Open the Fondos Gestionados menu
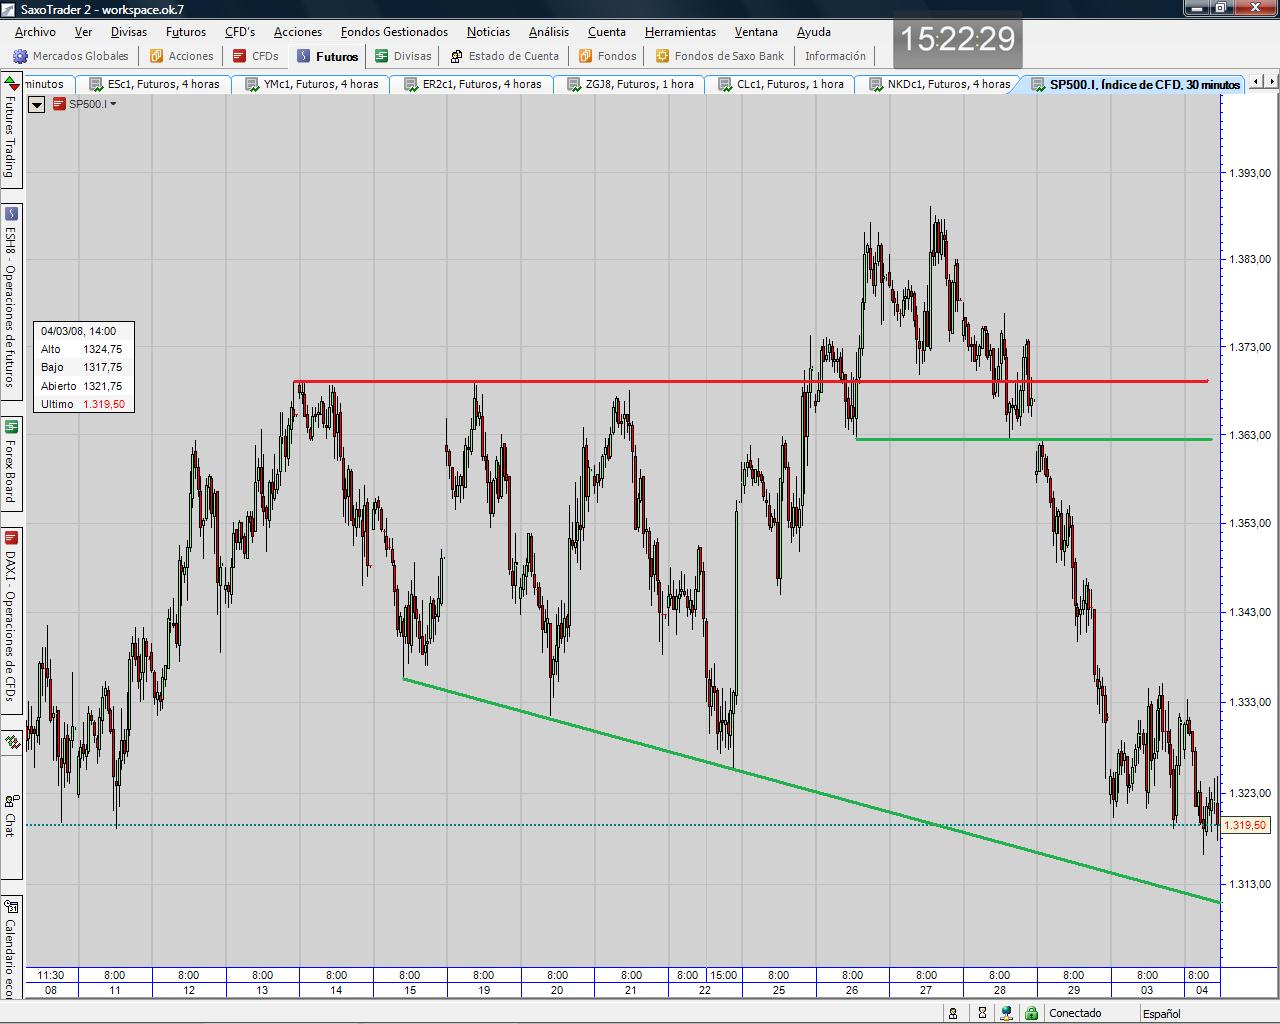This screenshot has width=1280, height=1024. click(x=394, y=32)
